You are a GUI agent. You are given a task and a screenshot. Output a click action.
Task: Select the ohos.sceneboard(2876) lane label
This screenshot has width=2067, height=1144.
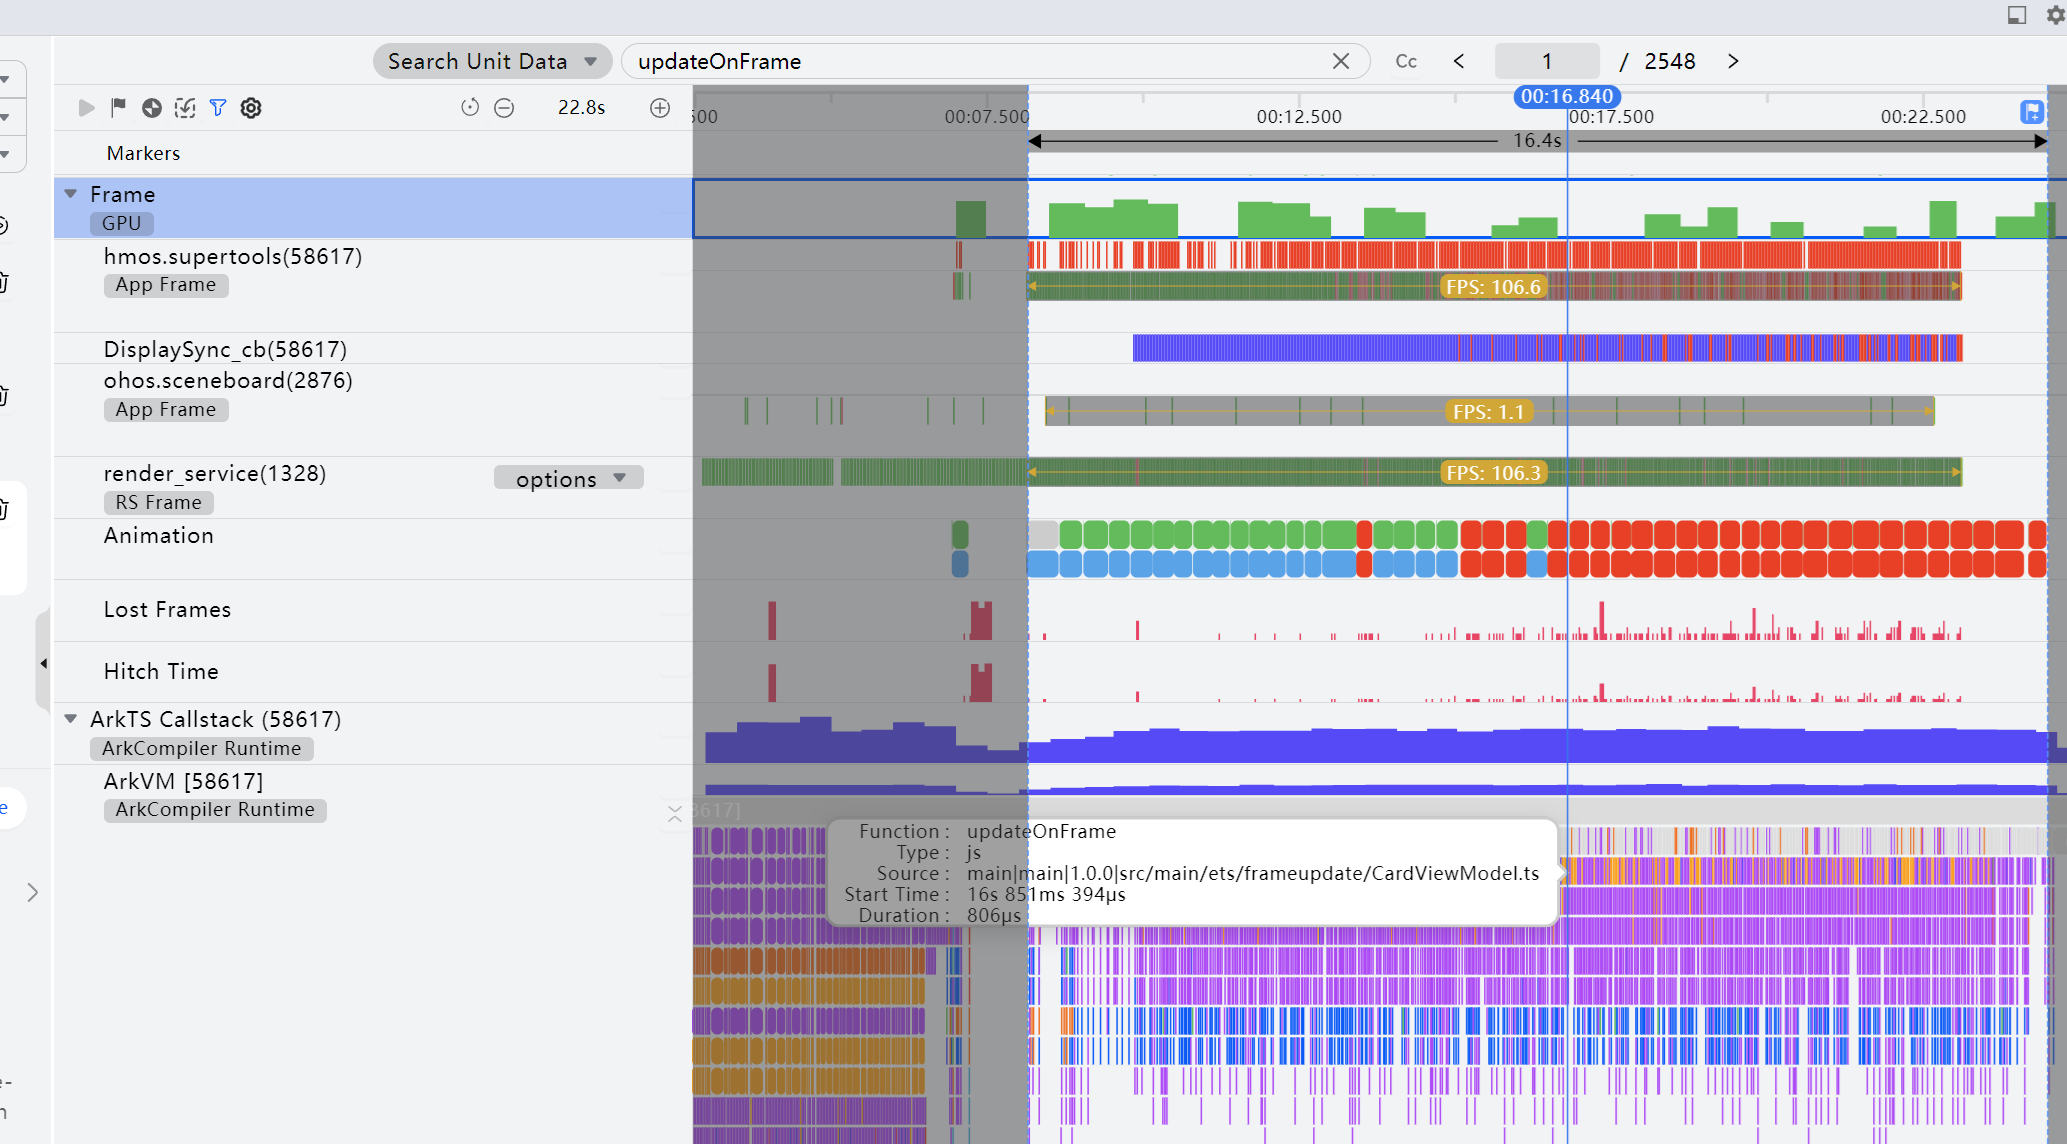tap(228, 380)
